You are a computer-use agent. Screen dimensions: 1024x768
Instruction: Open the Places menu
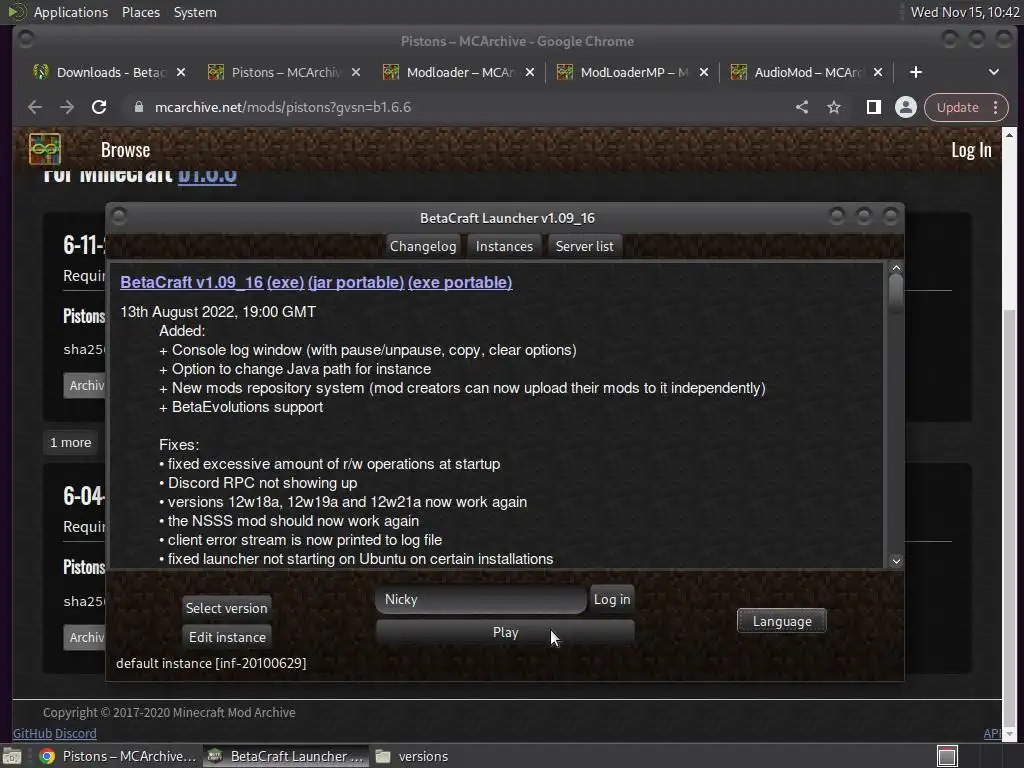coord(140,12)
